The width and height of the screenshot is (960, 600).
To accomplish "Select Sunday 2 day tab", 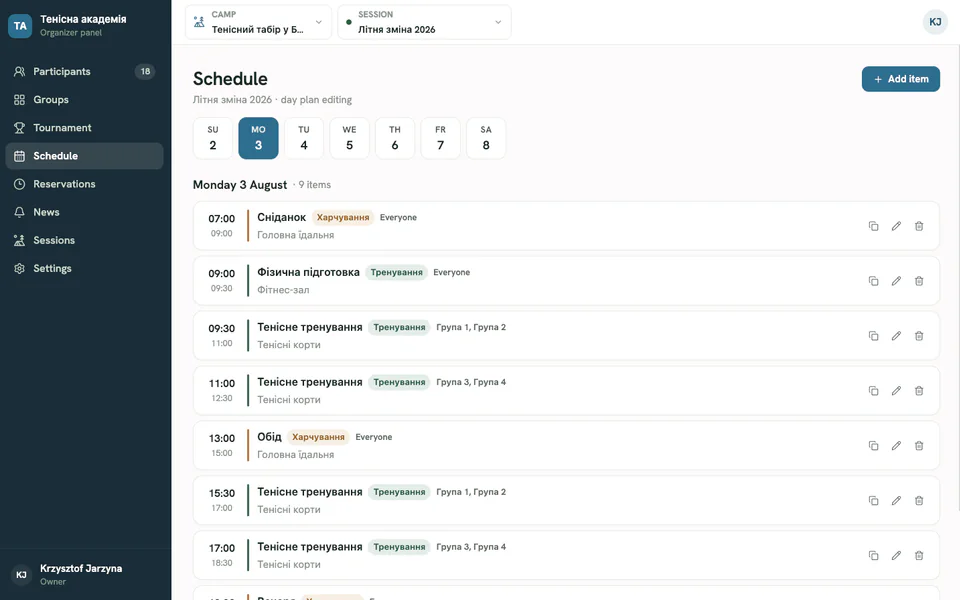I will [212, 138].
